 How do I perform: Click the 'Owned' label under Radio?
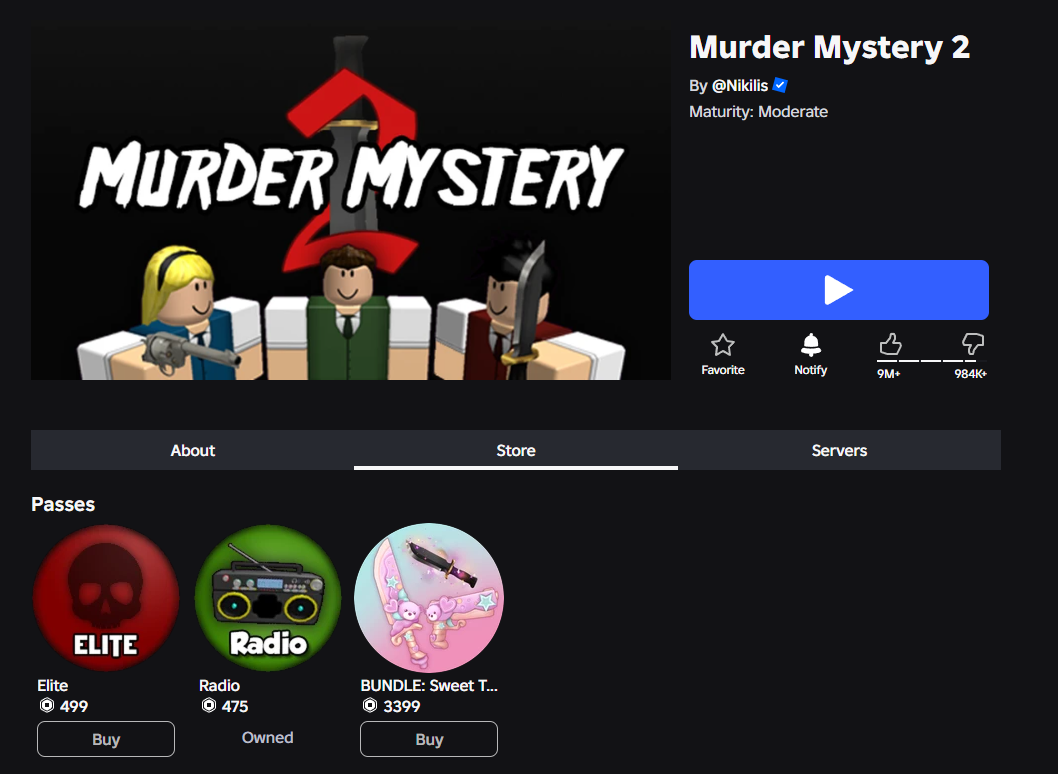click(x=268, y=738)
